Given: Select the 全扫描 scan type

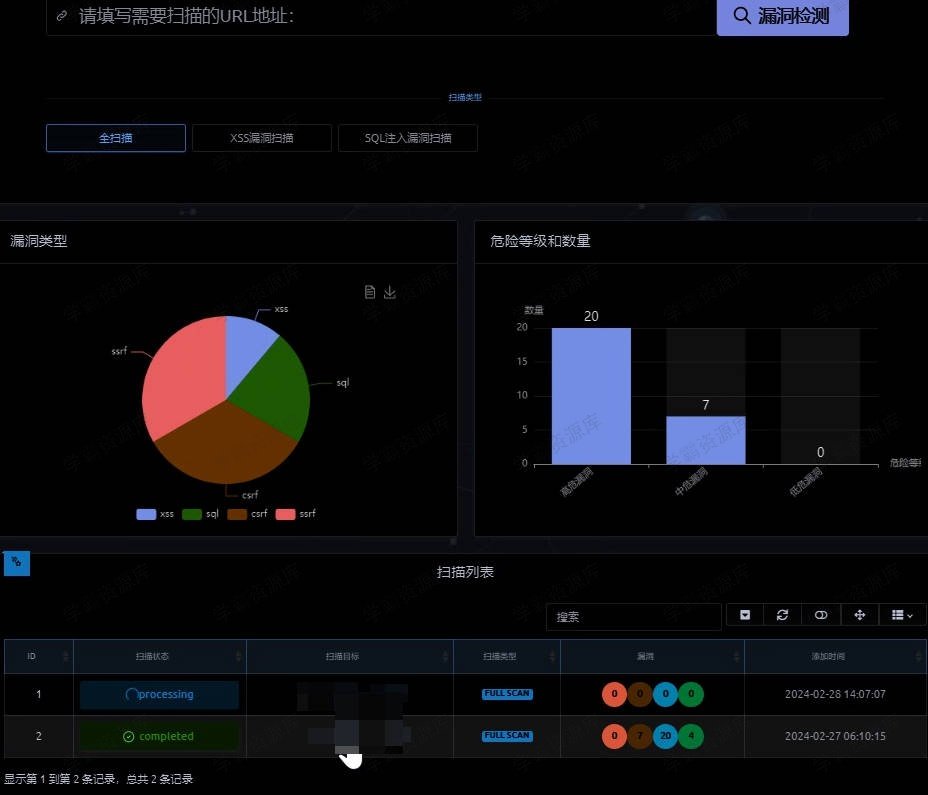Looking at the screenshot, I should click(x=116, y=138).
